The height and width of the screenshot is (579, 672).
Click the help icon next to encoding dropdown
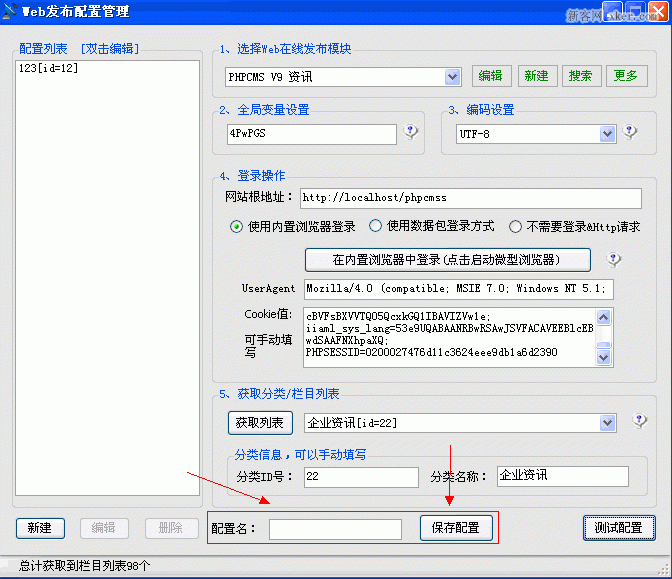tap(630, 133)
